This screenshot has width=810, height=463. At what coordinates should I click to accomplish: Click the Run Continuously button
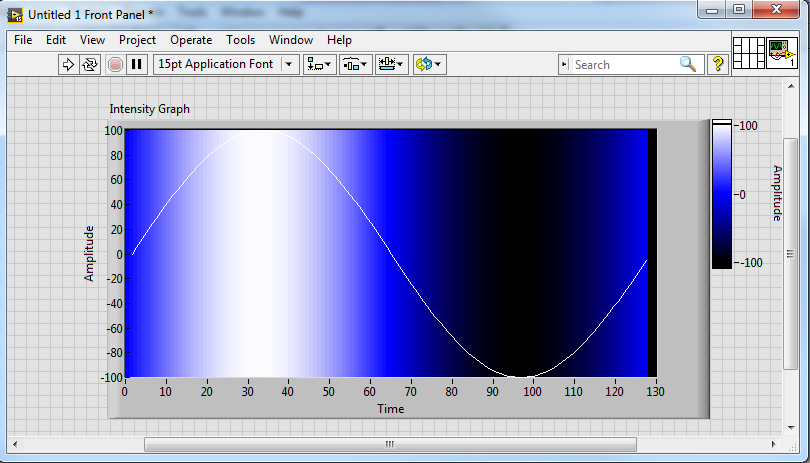90,65
